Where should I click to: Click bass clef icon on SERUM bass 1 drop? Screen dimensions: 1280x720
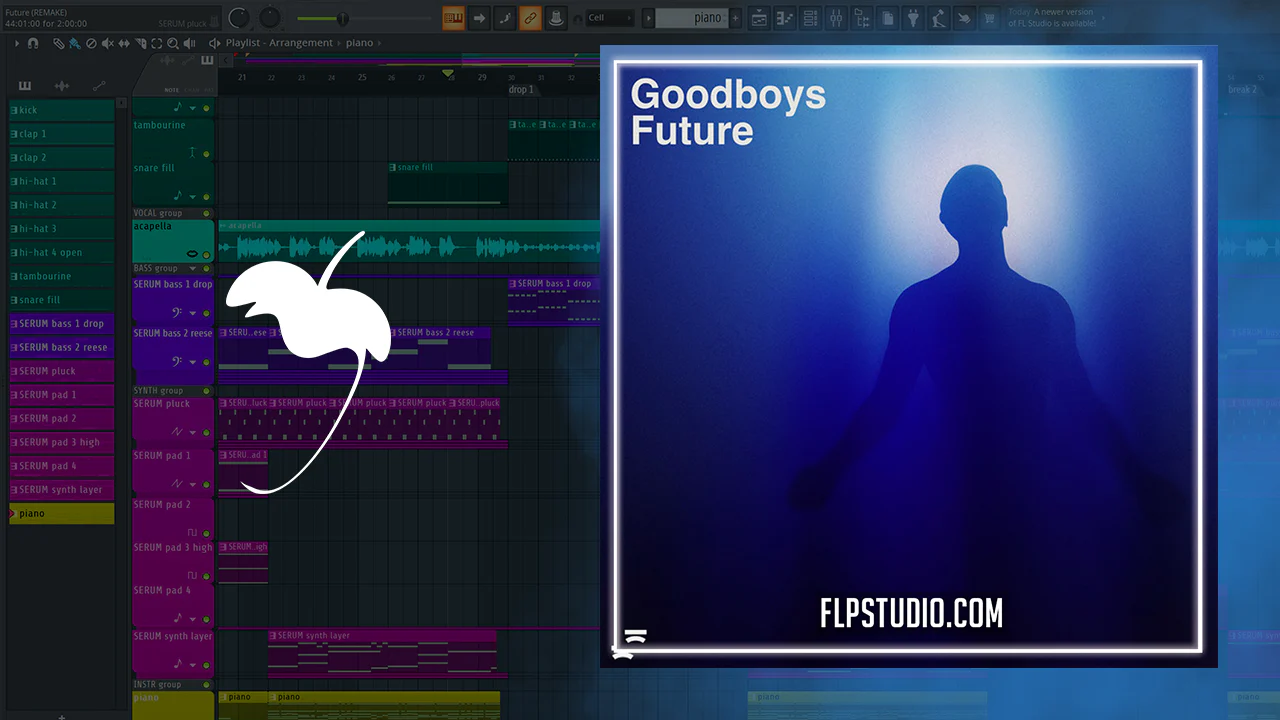tap(178, 312)
